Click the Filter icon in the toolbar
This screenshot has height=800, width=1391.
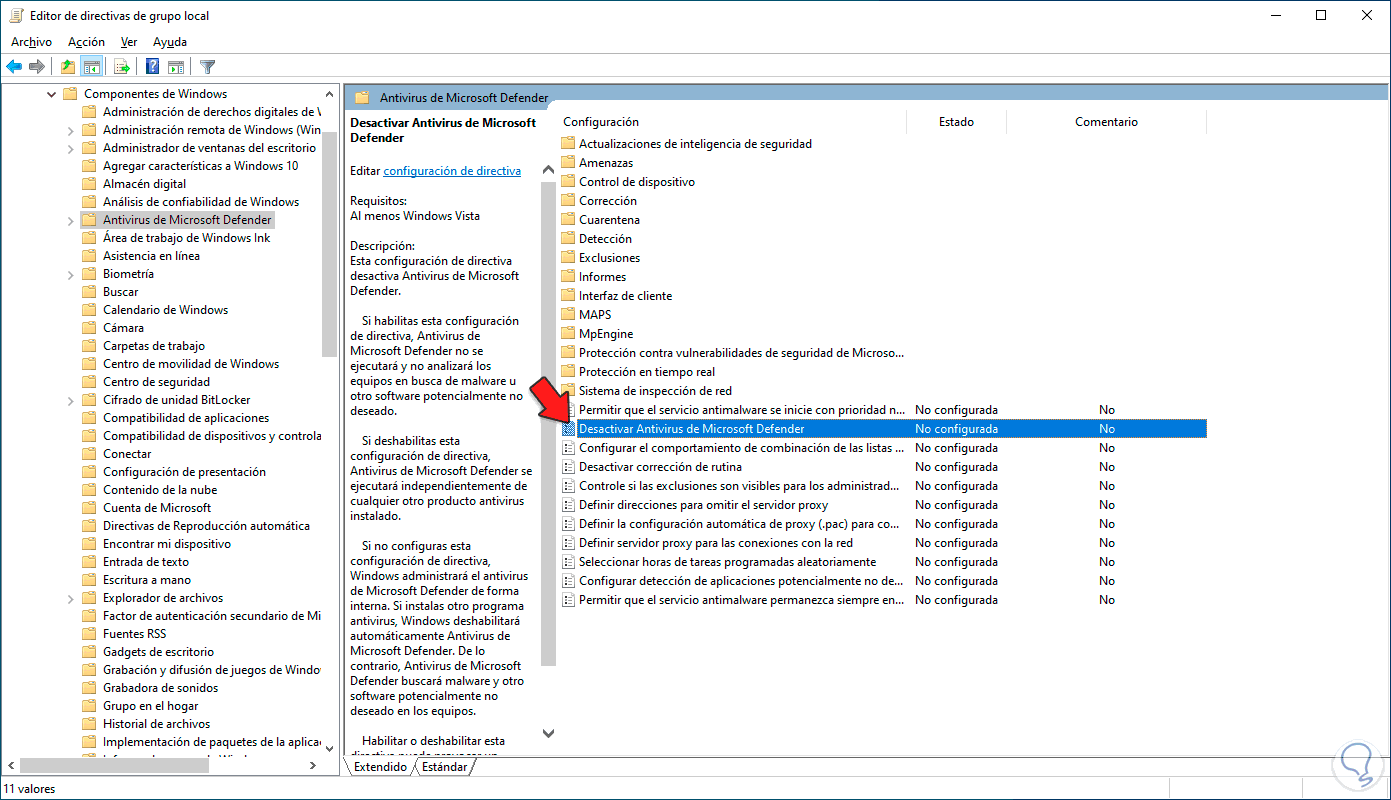click(207, 66)
